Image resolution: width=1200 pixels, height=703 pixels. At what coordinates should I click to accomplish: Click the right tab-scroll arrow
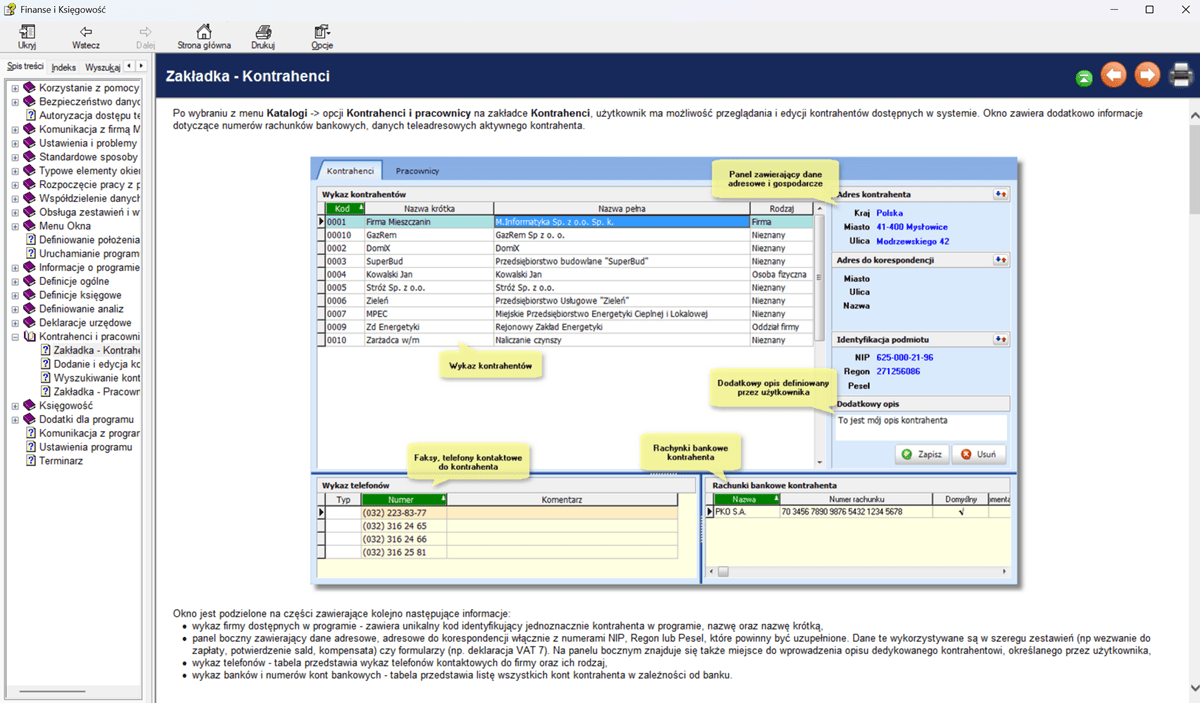[x=139, y=67]
